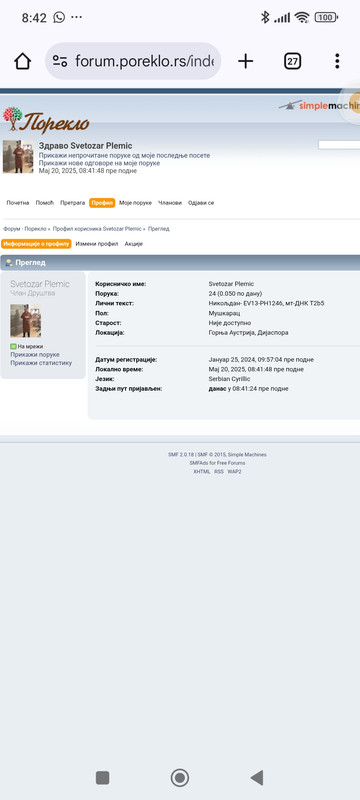The image size is (360, 800).
Task: Click the XHTML footer link
Action: tap(201, 471)
